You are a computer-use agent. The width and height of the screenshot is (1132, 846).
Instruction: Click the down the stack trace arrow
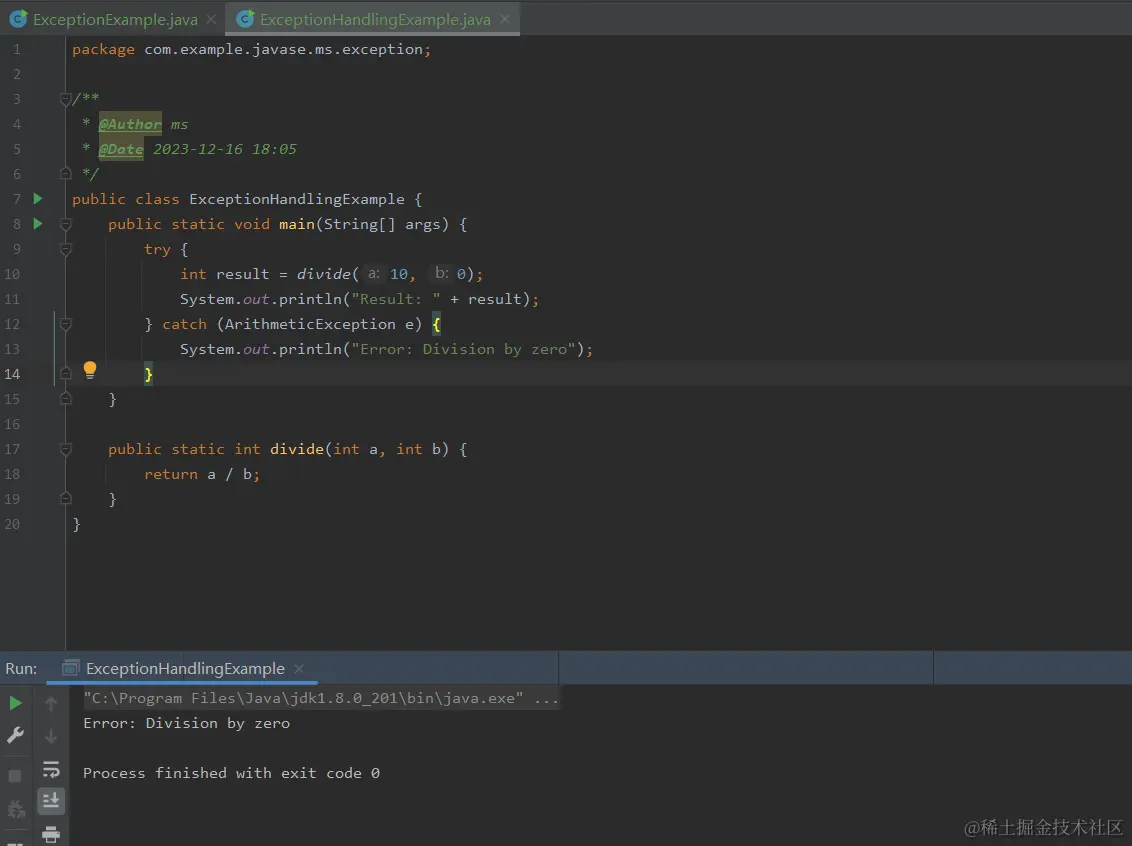point(51,736)
